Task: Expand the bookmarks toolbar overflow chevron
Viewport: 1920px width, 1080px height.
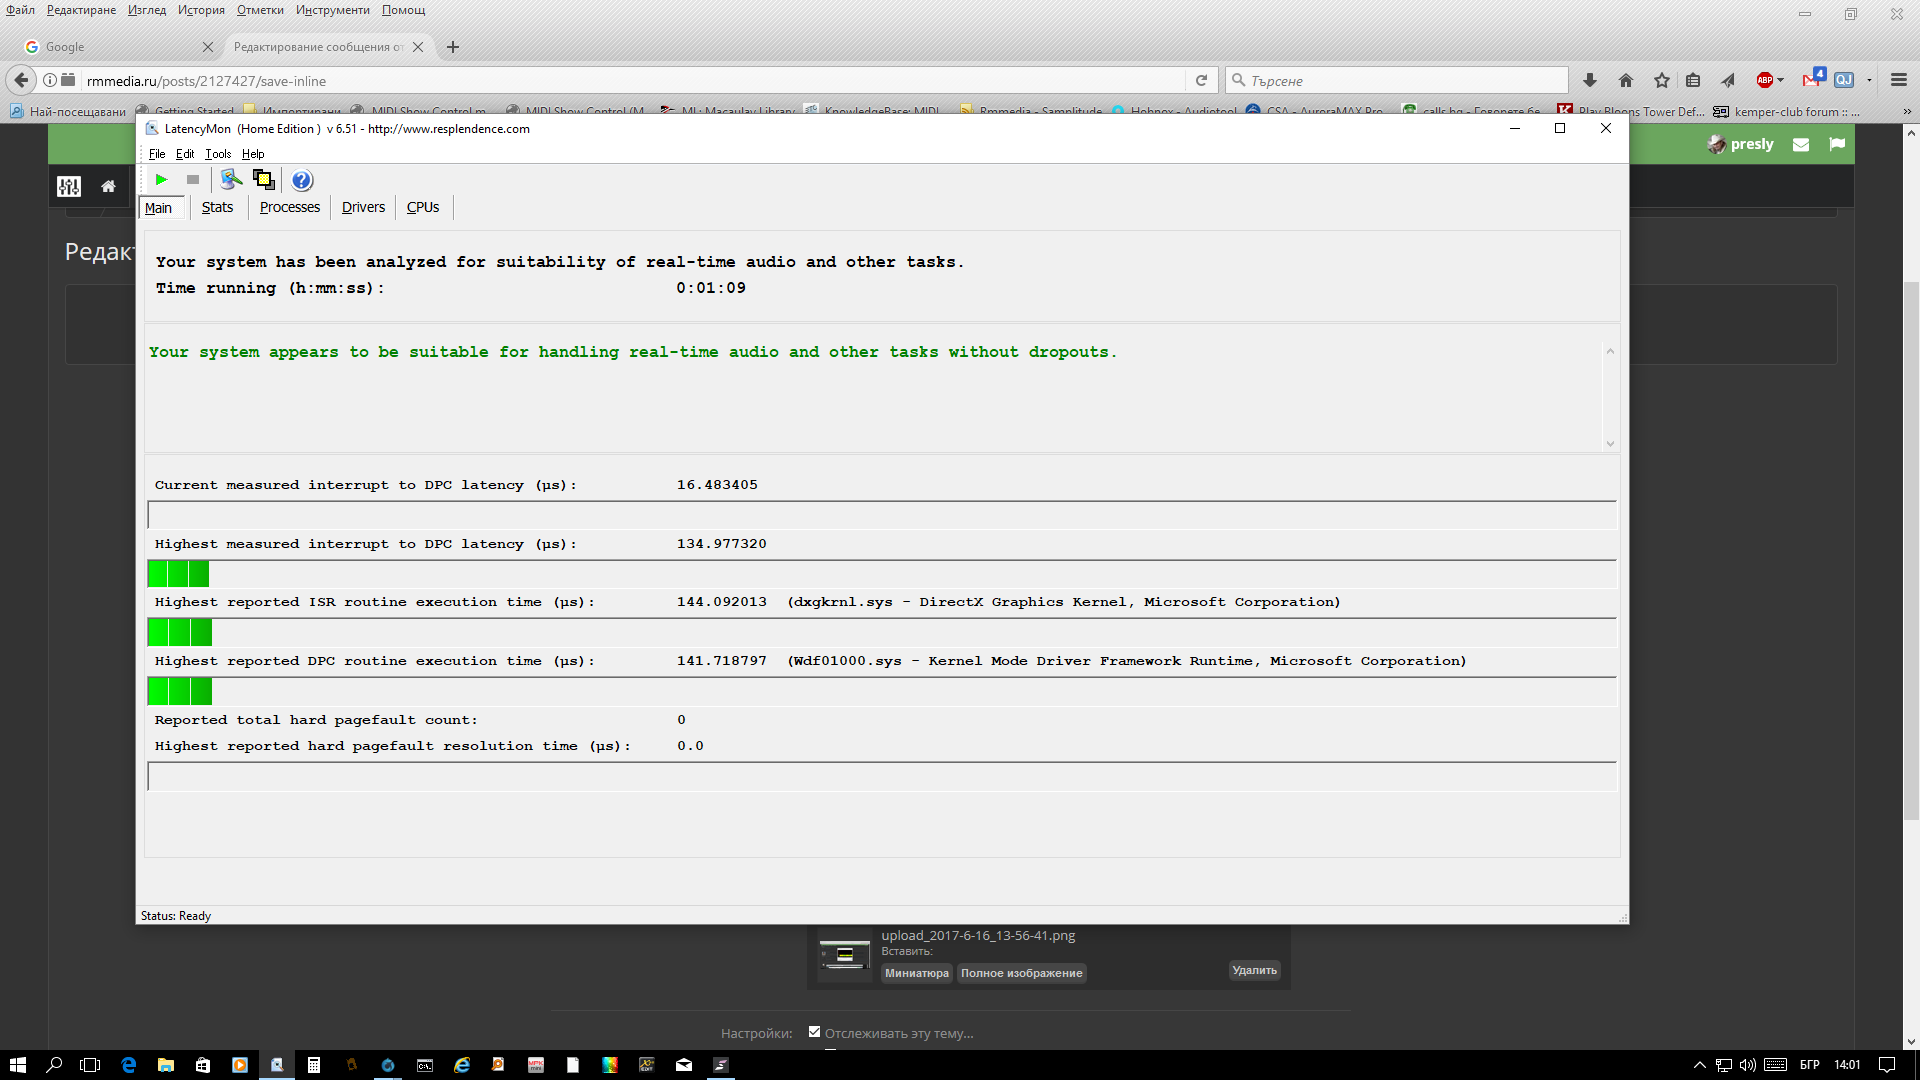Action: [x=1906, y=112]
